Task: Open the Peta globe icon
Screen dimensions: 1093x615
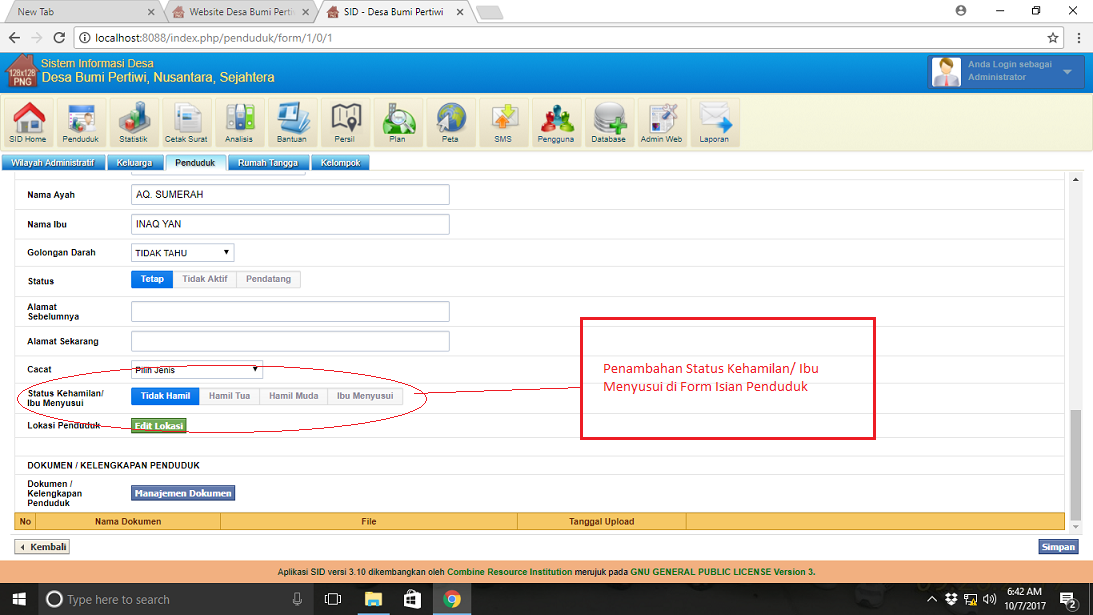Action: click(450, 122)
